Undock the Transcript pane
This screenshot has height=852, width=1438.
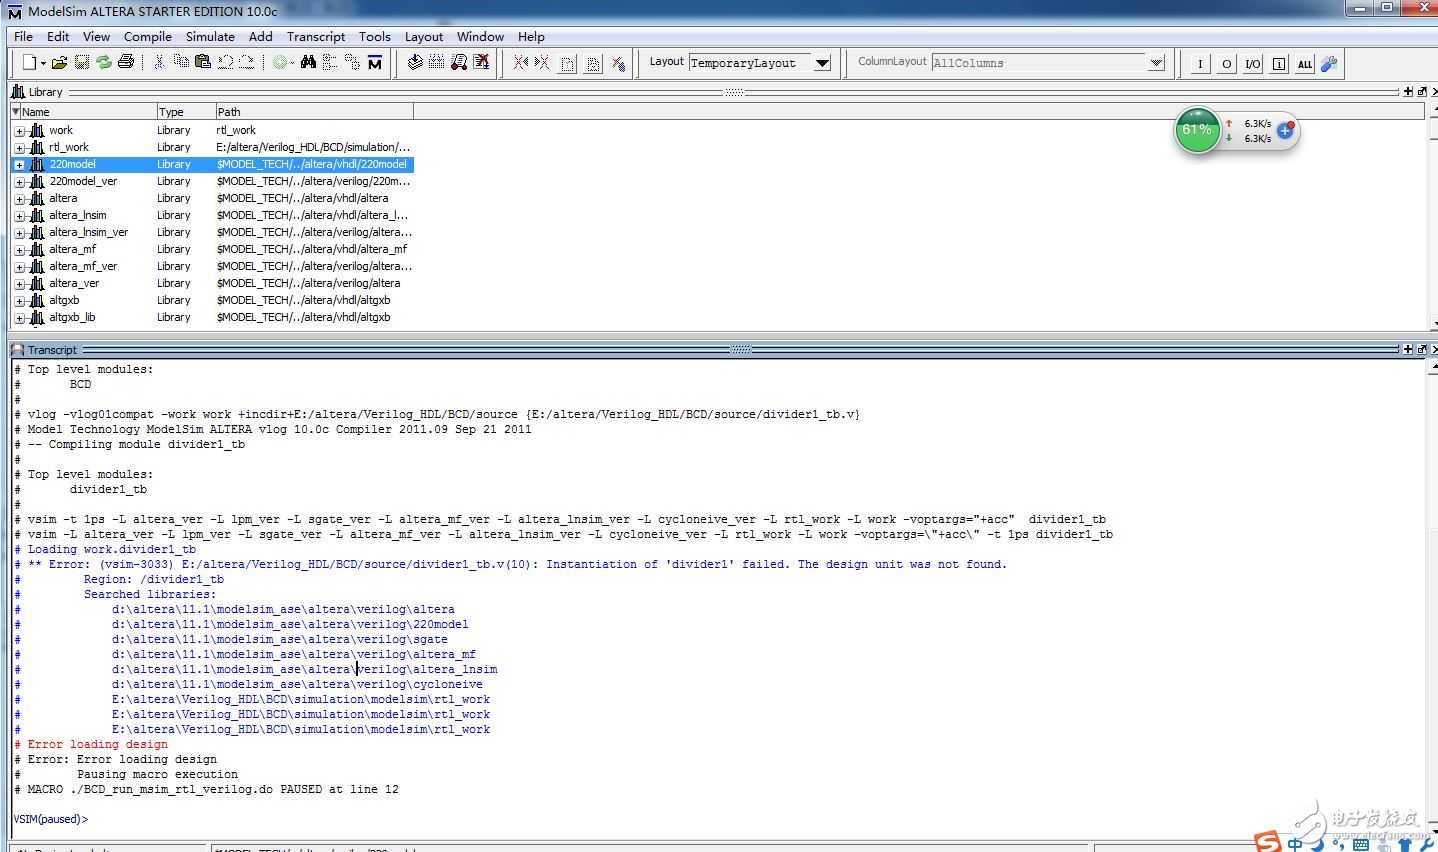pos(1421,349)
